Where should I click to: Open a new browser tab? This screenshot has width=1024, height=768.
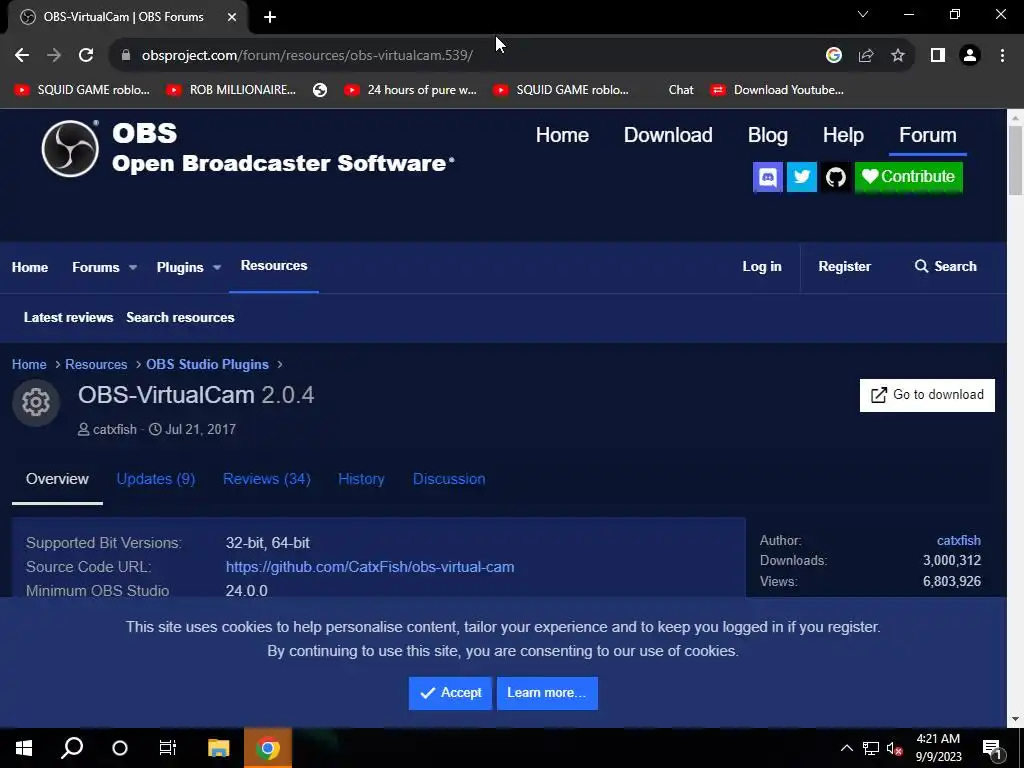pyautogui.click(x=270, y=17)
